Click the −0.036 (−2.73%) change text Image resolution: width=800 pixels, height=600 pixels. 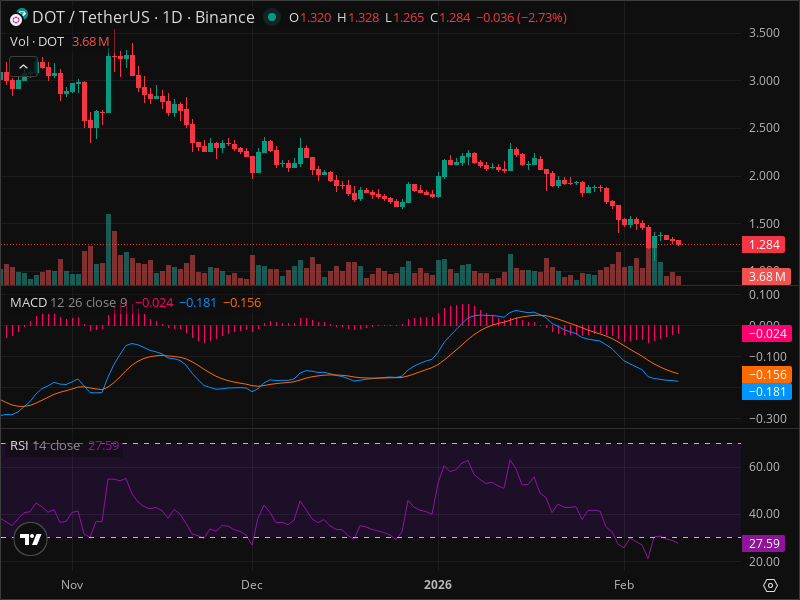521,17
